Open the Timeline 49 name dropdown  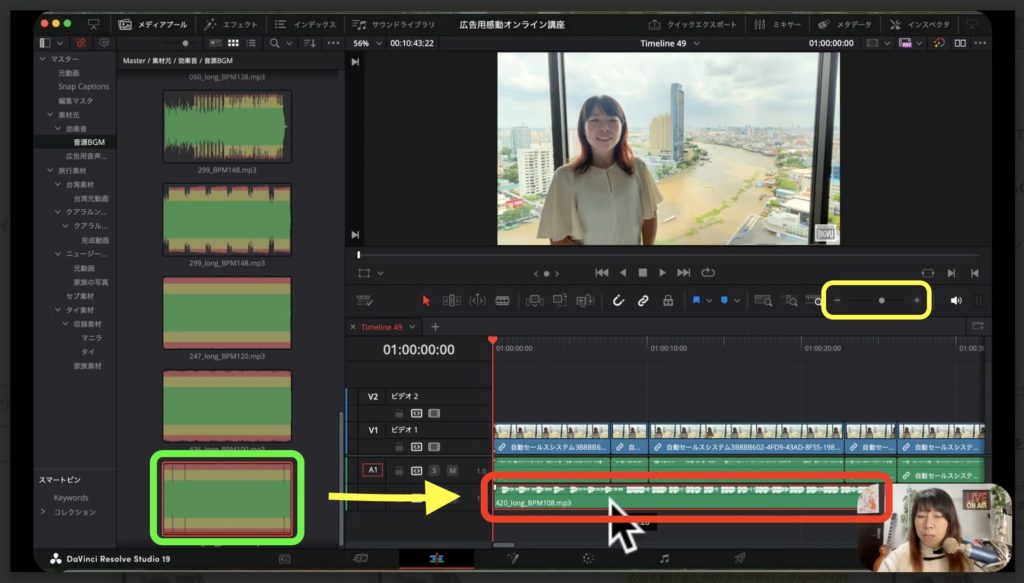695,44
